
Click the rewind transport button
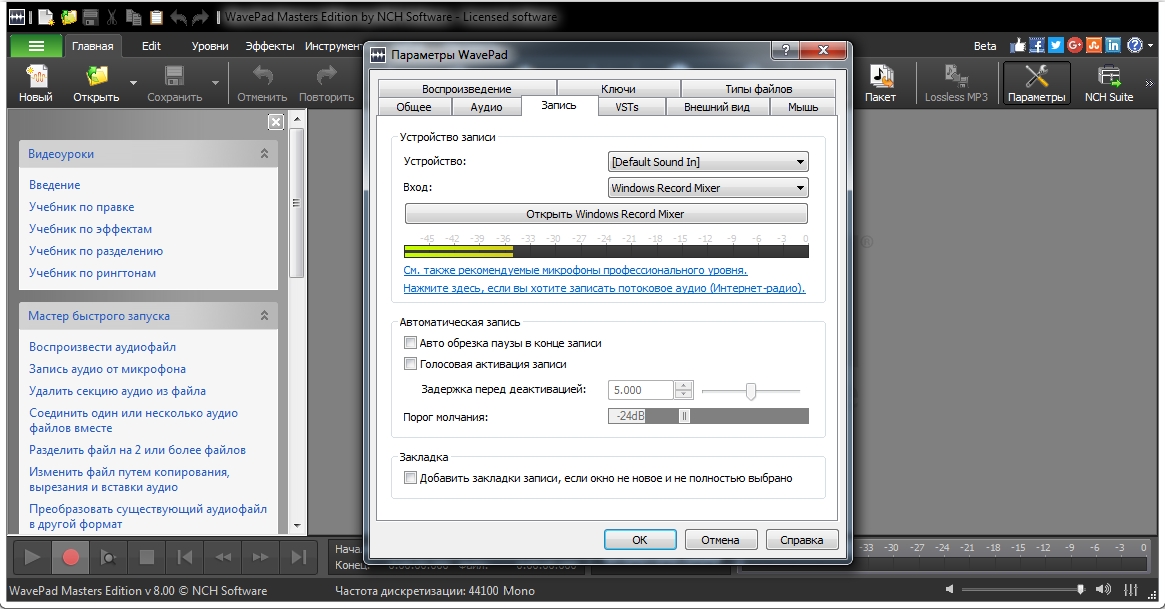[x=223, y=557]
